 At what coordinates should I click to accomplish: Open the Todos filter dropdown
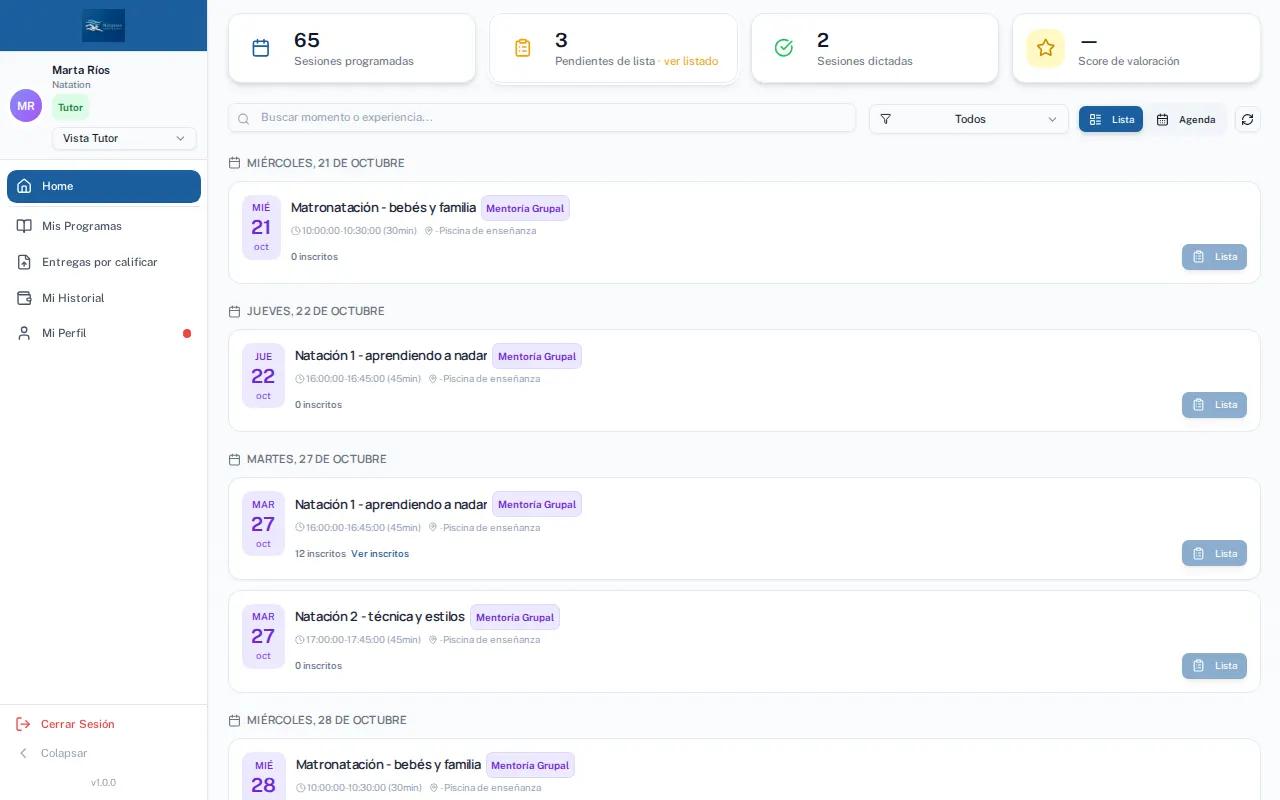point(969,119)
